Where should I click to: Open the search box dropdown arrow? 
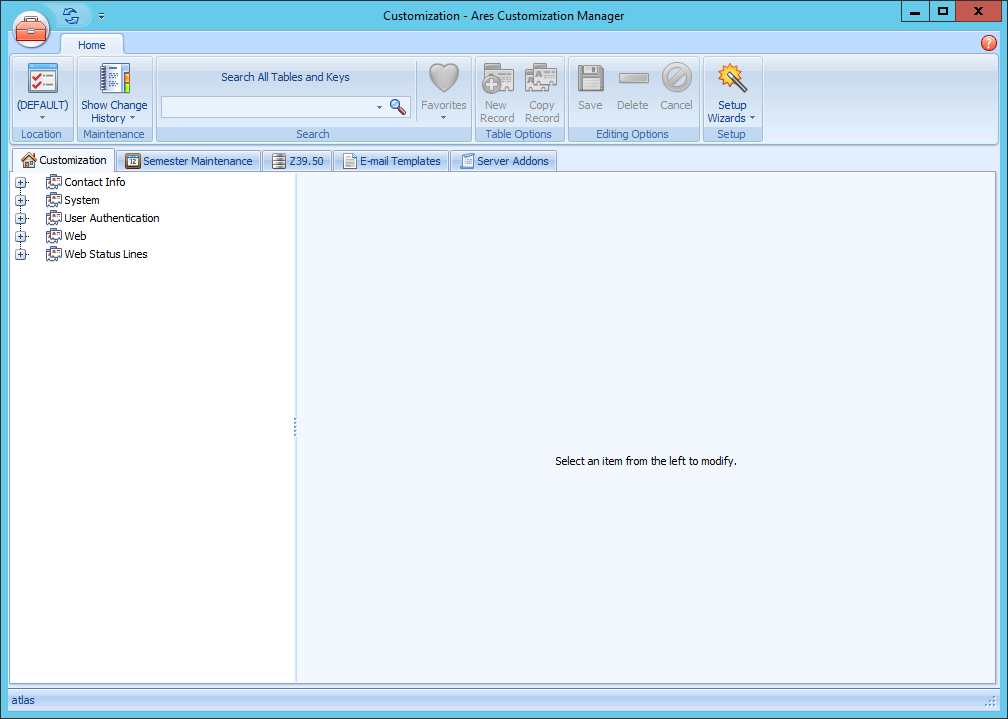tap(379, 107)
